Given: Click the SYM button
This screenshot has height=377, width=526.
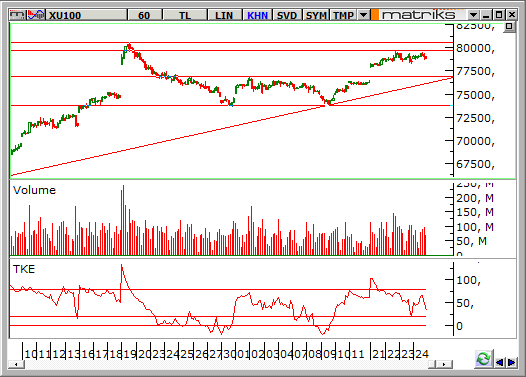Looking at the screenshot, I should [x=316, y=15].
